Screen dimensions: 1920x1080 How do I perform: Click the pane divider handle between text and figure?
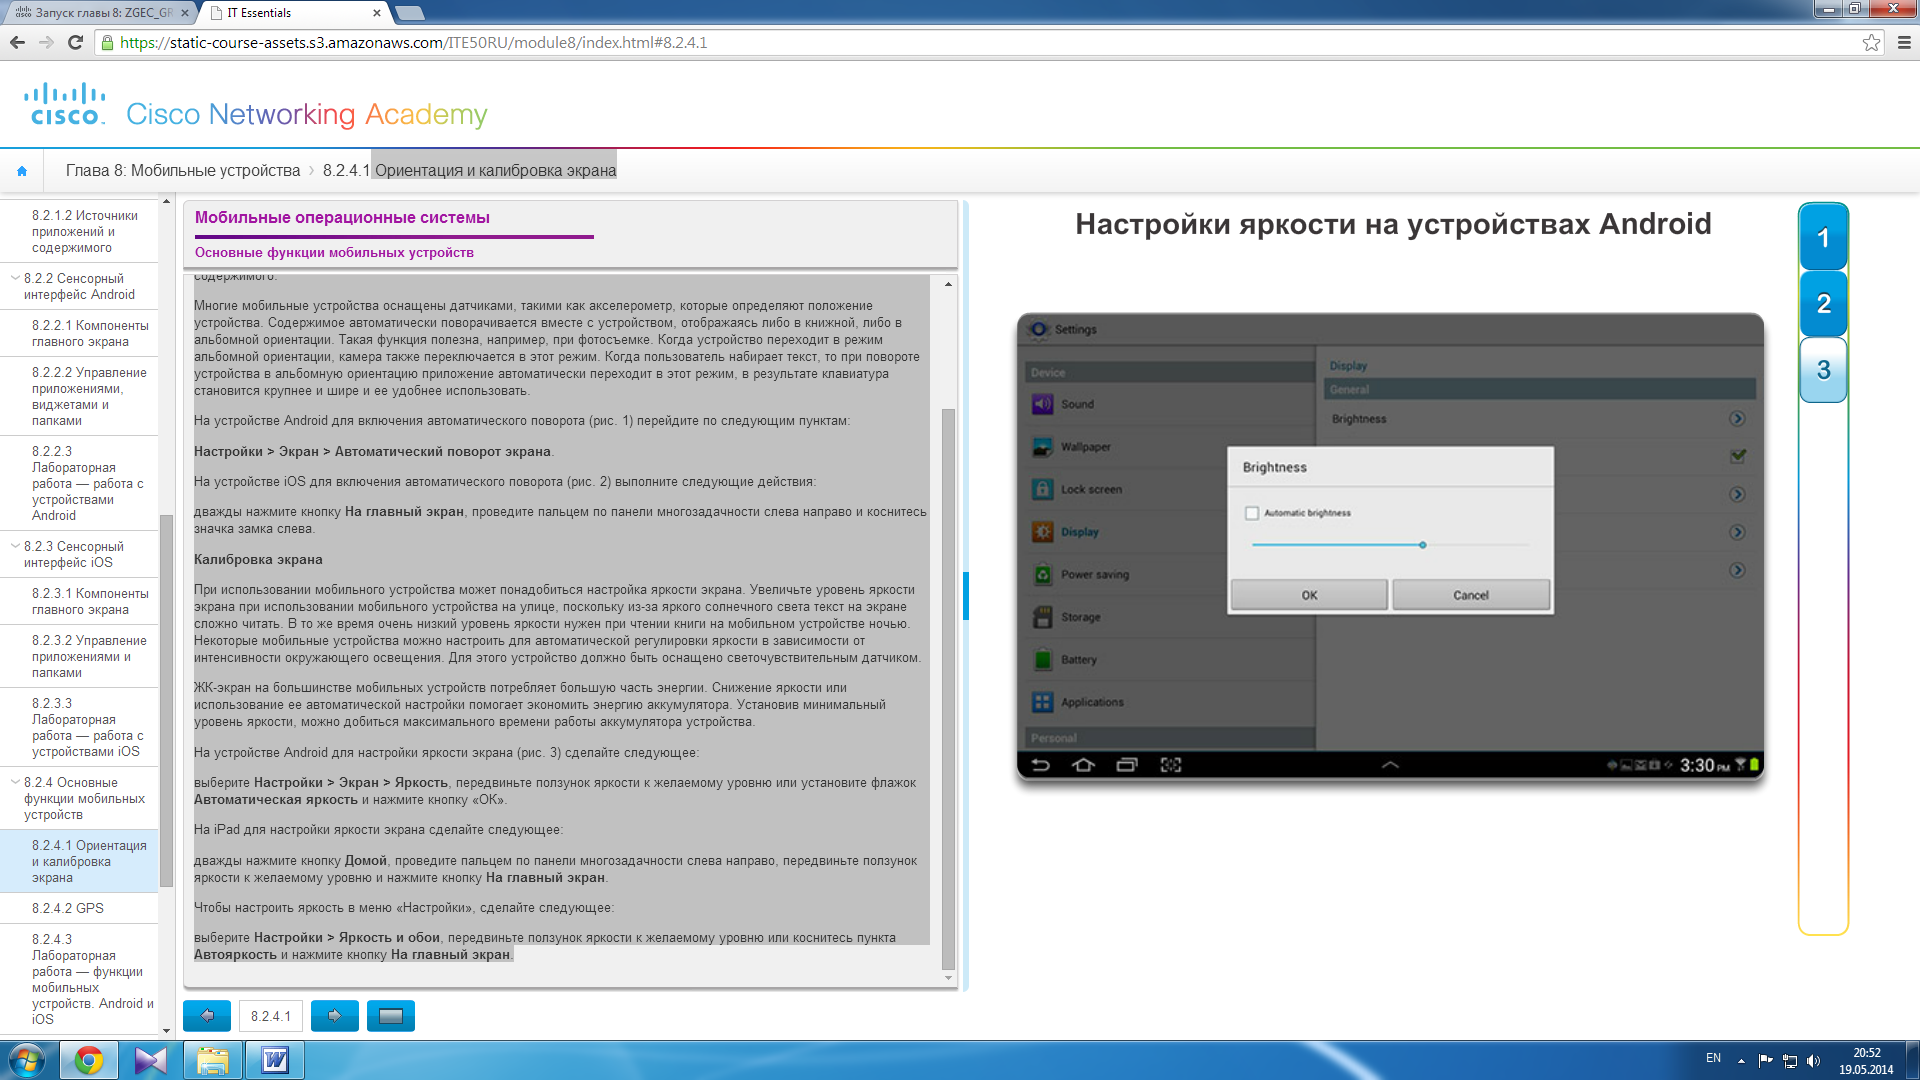[965, 596]
